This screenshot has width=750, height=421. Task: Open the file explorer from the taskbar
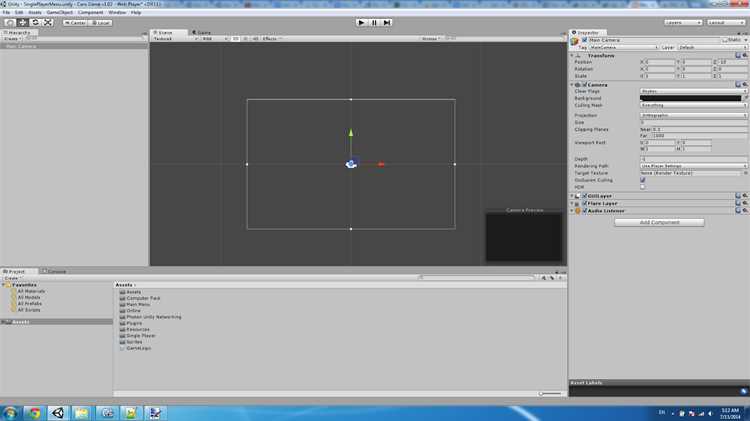point(82,412)
